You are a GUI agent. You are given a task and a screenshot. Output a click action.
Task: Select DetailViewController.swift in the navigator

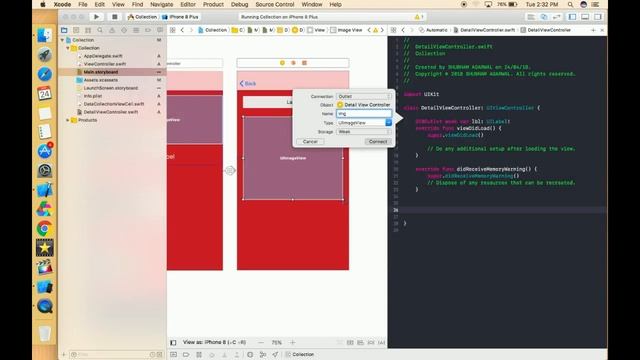click(111, 112)
